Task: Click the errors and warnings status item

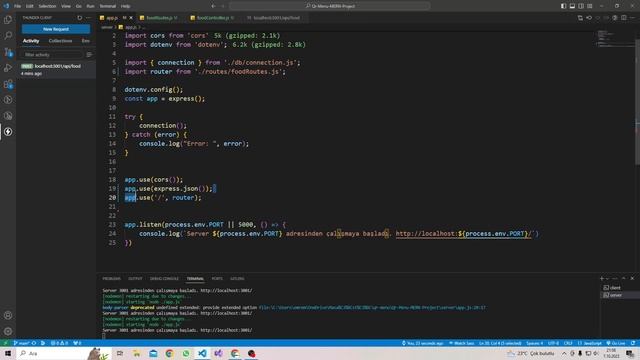Action: 60,343
